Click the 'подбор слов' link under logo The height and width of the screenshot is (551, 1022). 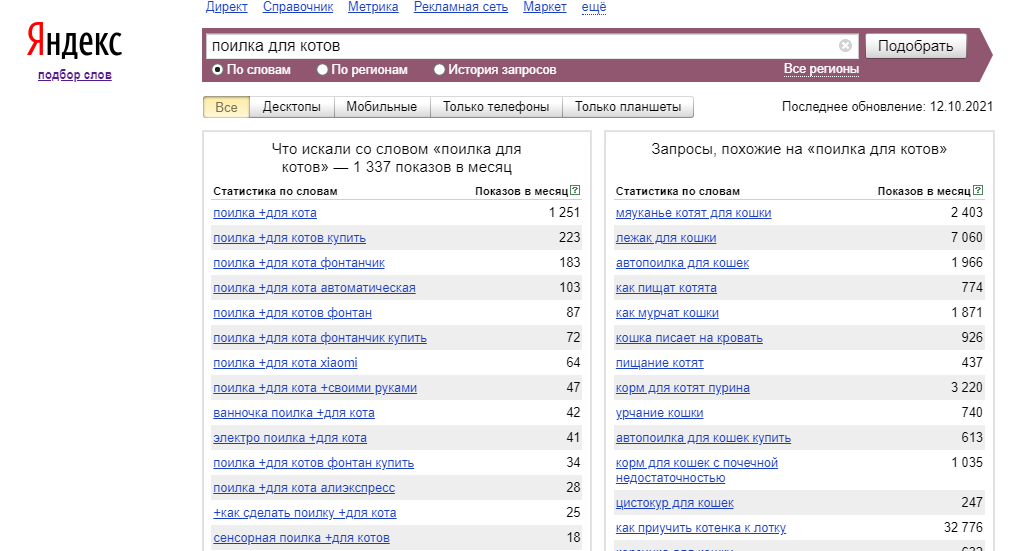(75, 75)
